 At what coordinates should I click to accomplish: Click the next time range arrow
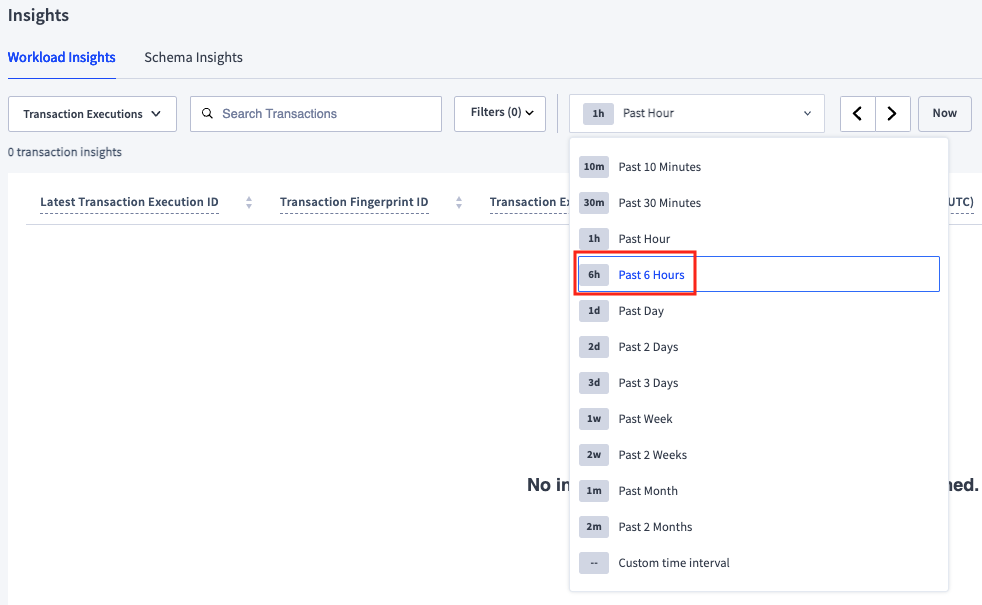tap(893, 114)
